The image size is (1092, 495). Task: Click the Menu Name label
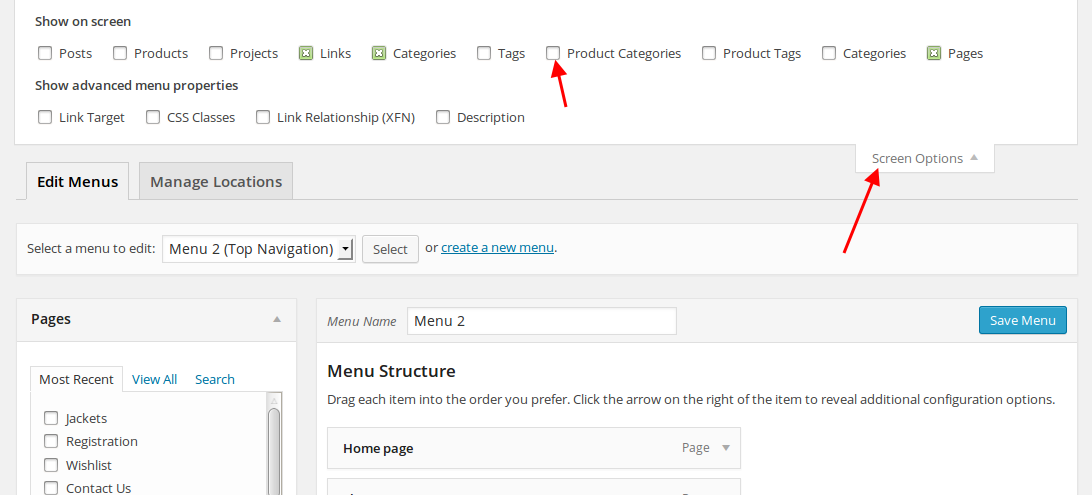pos(361,322)
